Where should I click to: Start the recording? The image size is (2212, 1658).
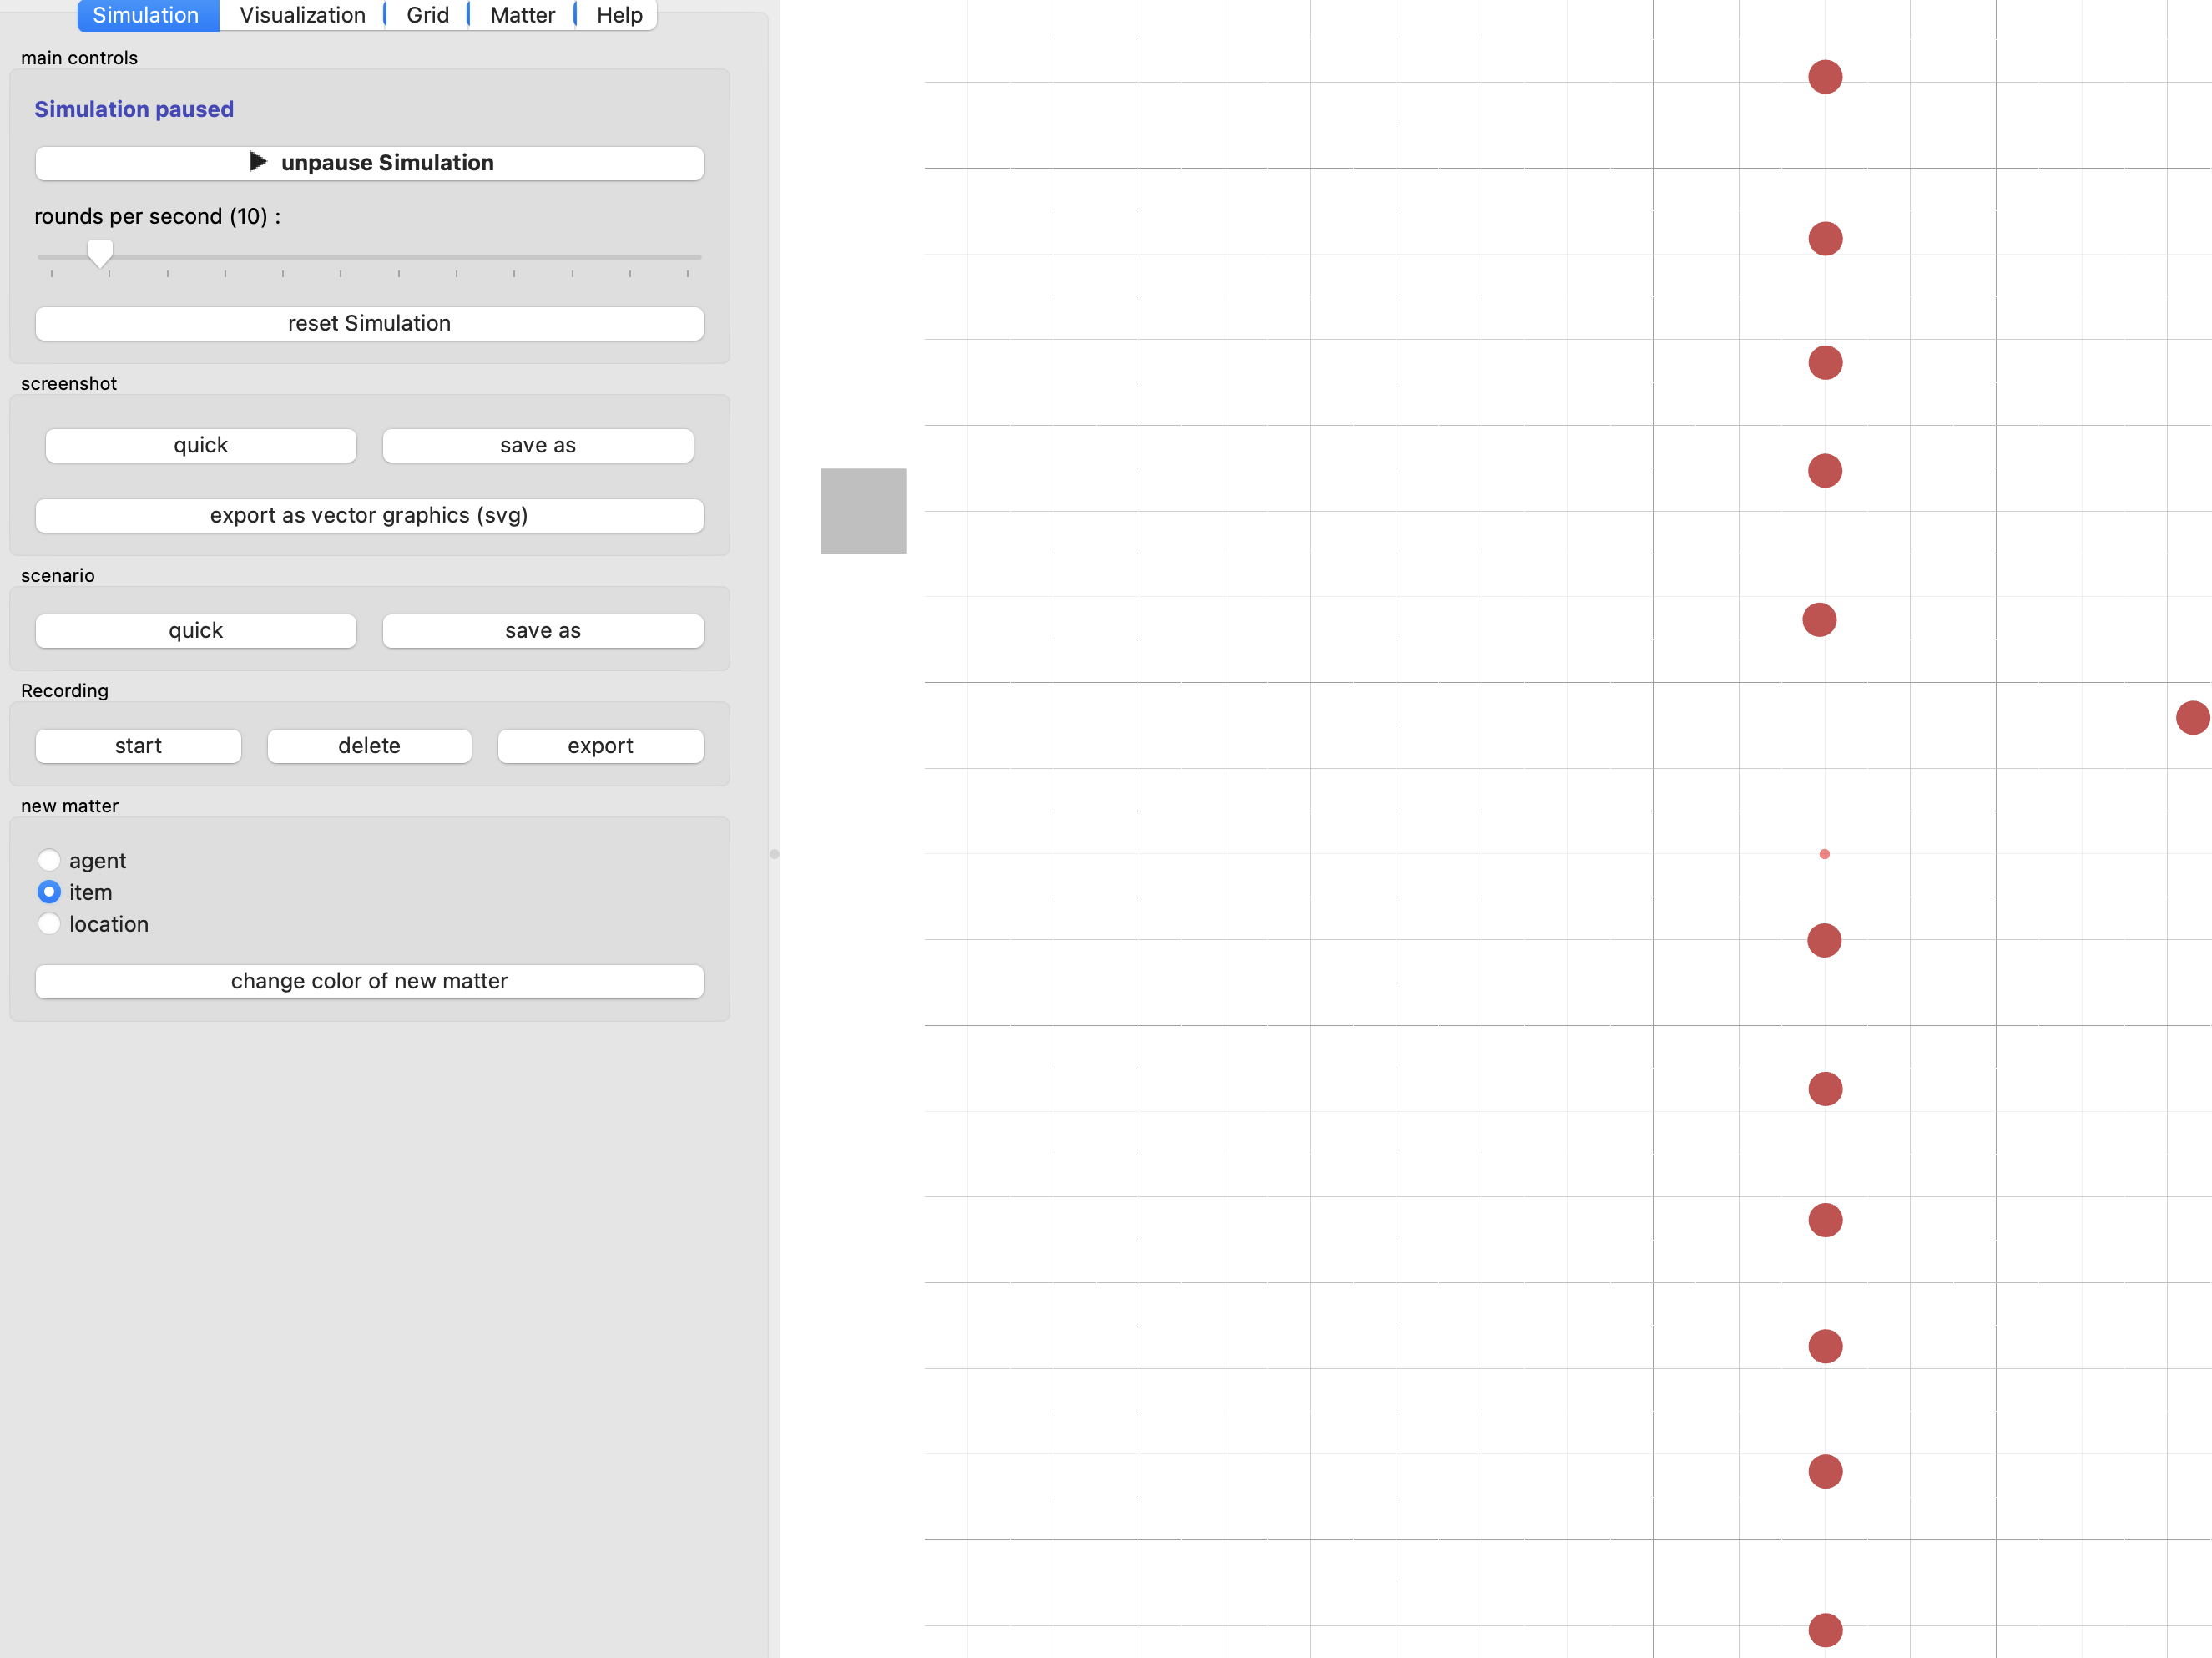[138, 746]
